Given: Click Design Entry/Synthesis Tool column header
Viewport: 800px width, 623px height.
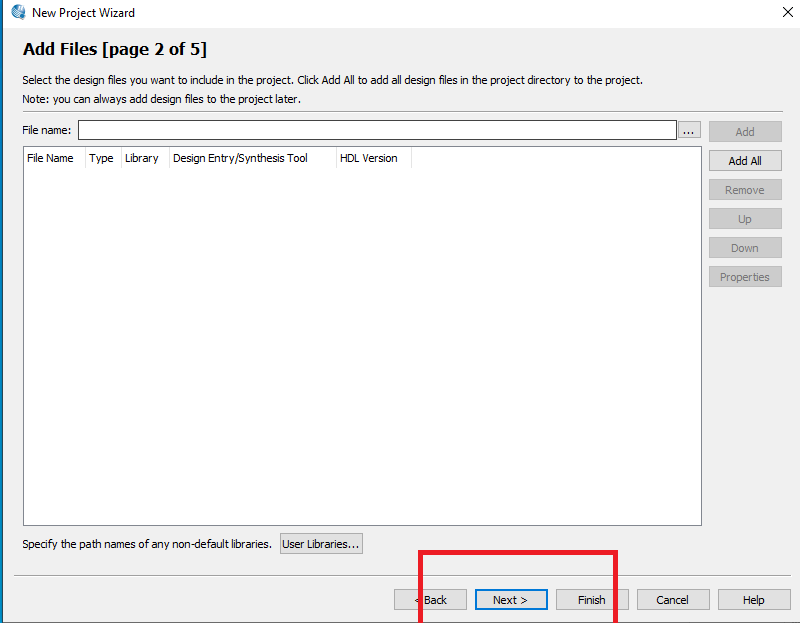Looking at the screenshot, I should pyautogui.click(x=253, y=158).
